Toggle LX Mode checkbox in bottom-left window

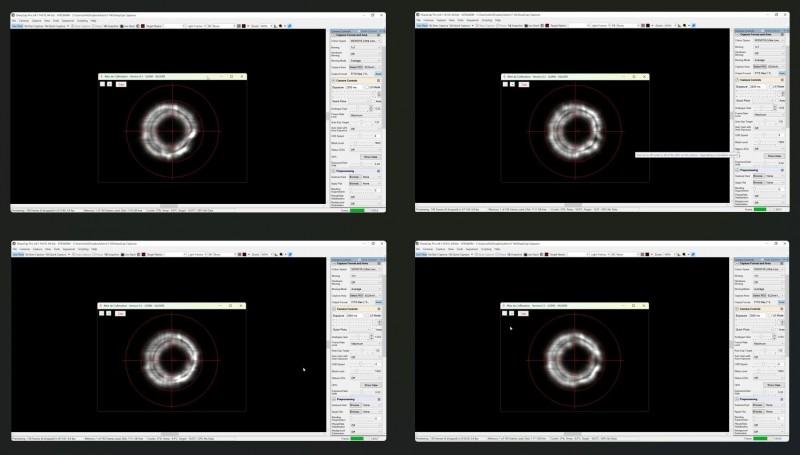pos(367,316)
